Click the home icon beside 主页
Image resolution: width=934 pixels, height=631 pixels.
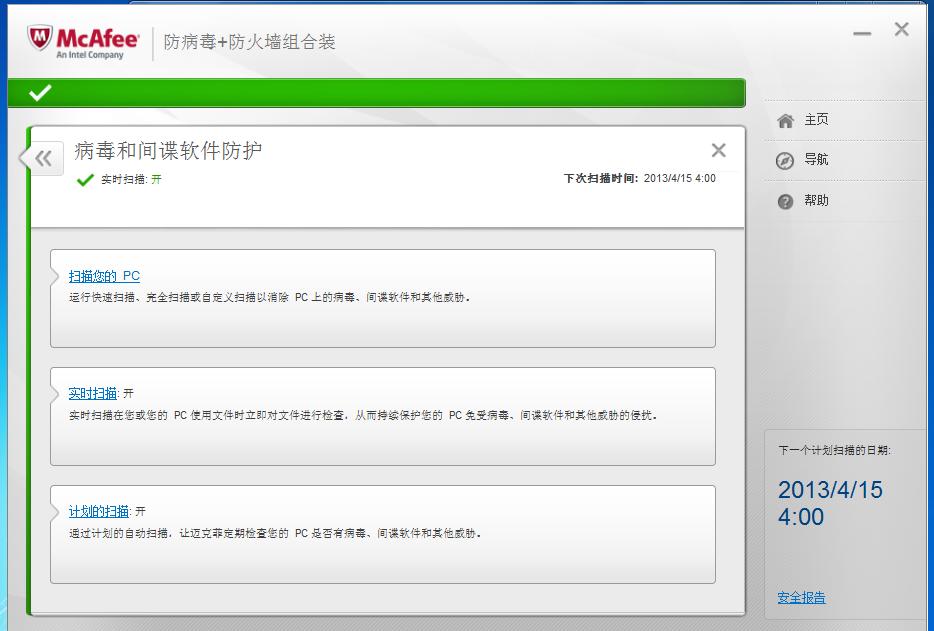point(785,121)
